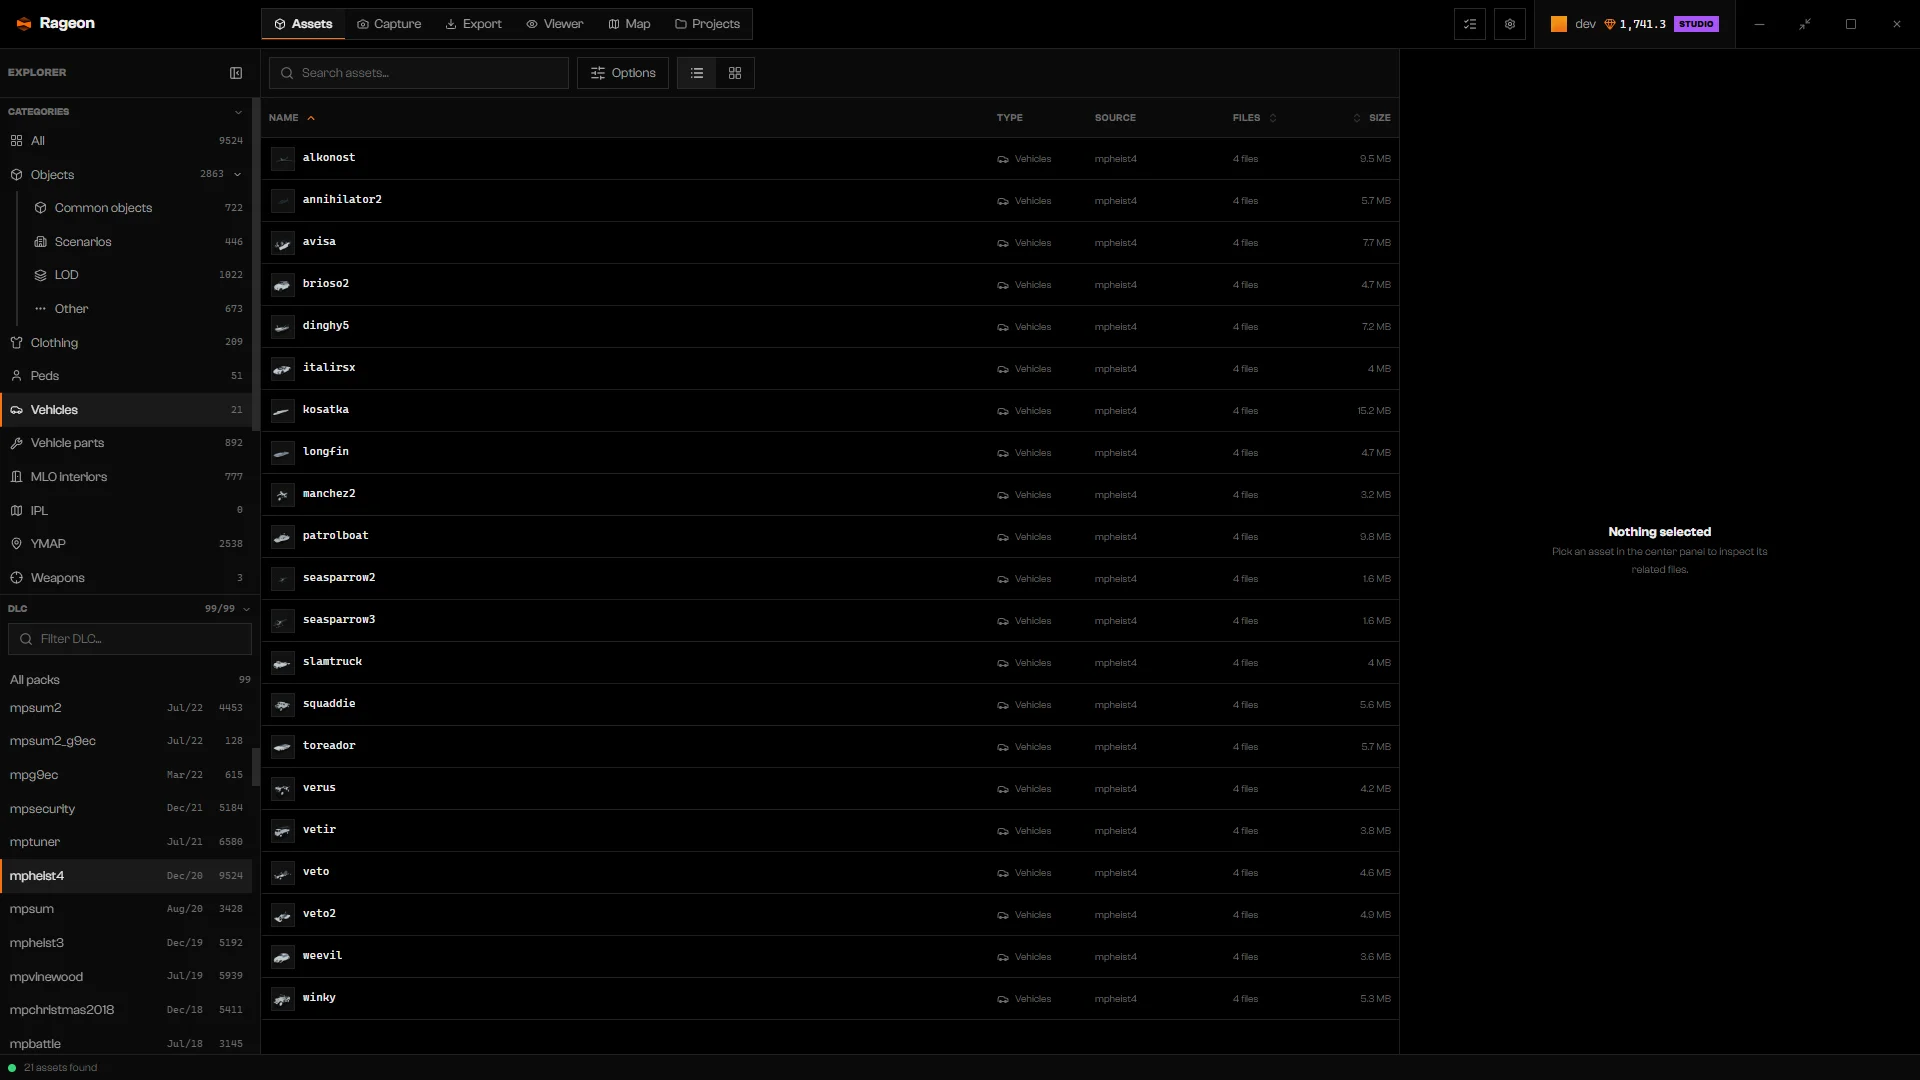The height and width of the screenshot is (1080, 1920).
Task: Open the task checklist icon in title bar
Action: [x=1470, y=24]
